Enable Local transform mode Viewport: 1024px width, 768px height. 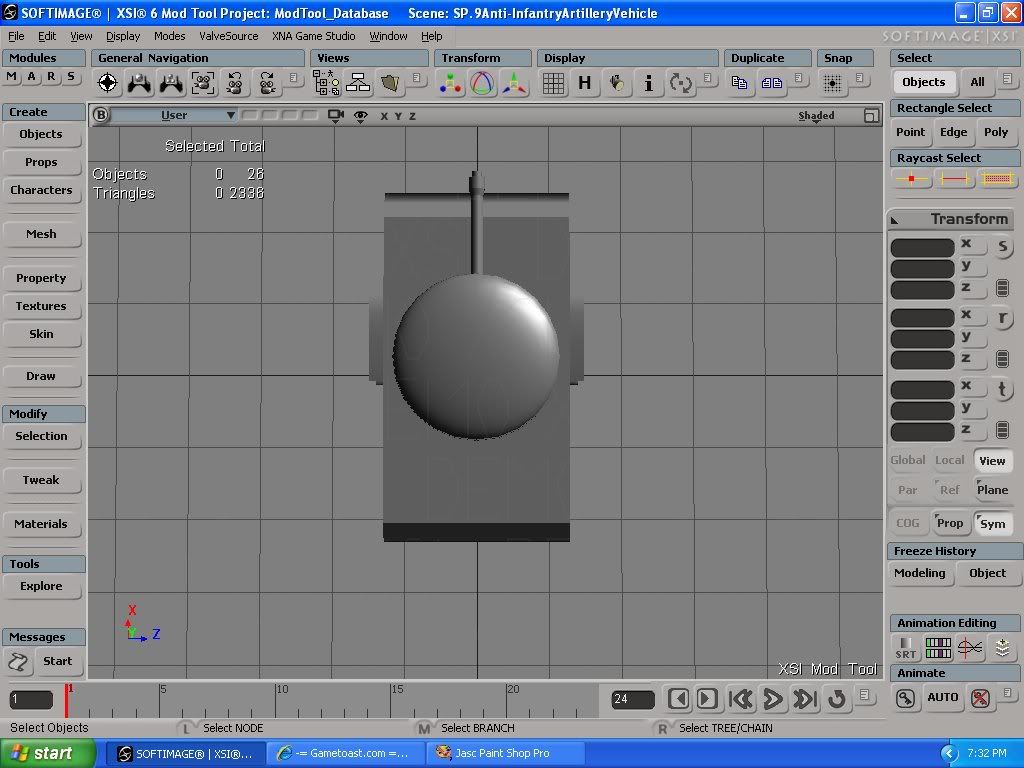[x=950, y=460]
